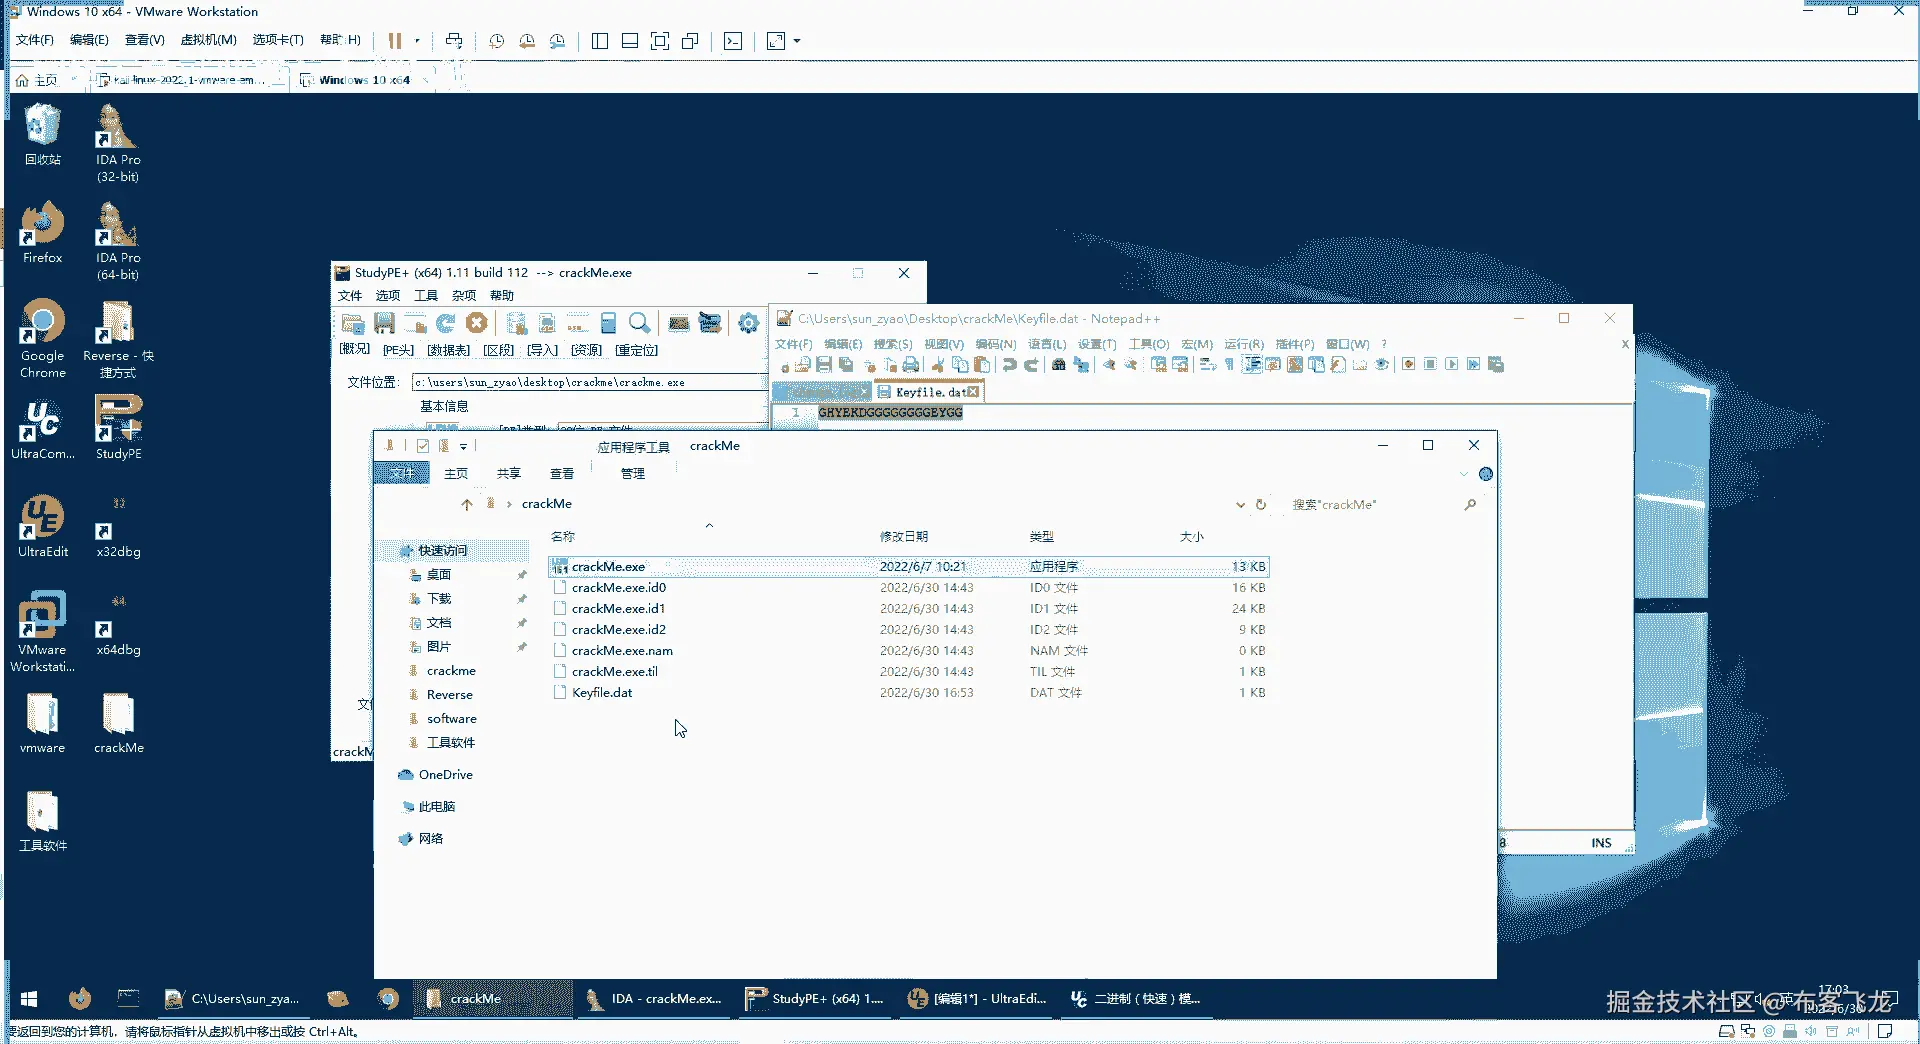Click Notepad++ record macro icon
This screenshot has height=1044, width=1920.
(1408, 364)
